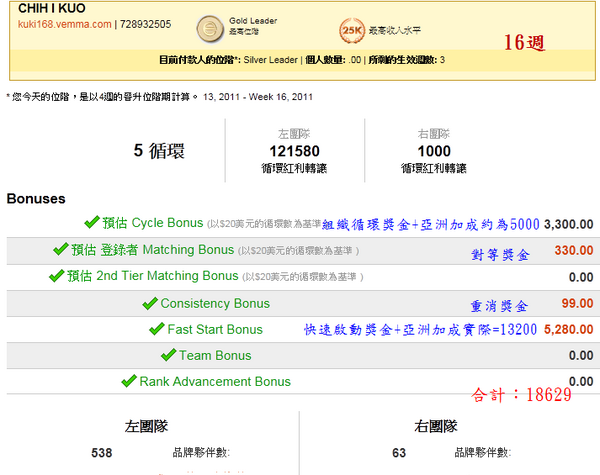Select the 330.00 Matching Bonus amount
Viewport: 600px width, 475px height.
(574, 250)
